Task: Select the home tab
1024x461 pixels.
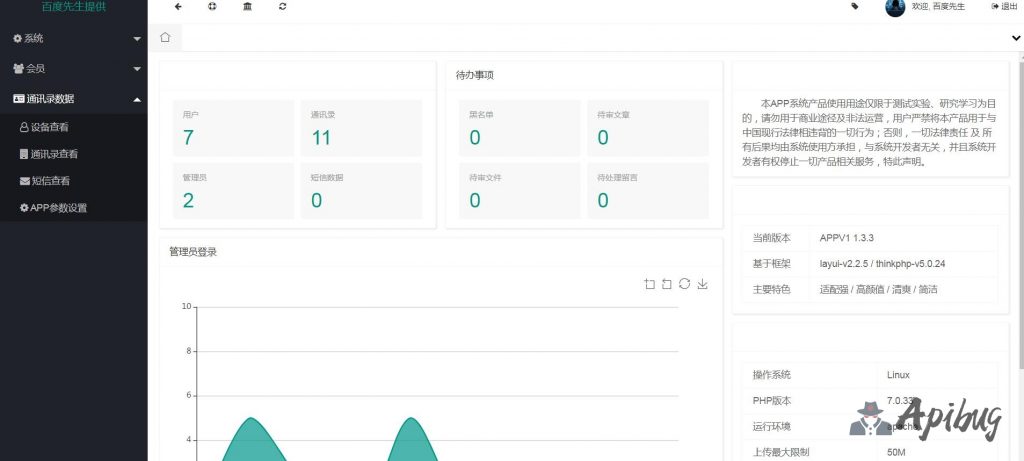Action: (x=165, y=38)
